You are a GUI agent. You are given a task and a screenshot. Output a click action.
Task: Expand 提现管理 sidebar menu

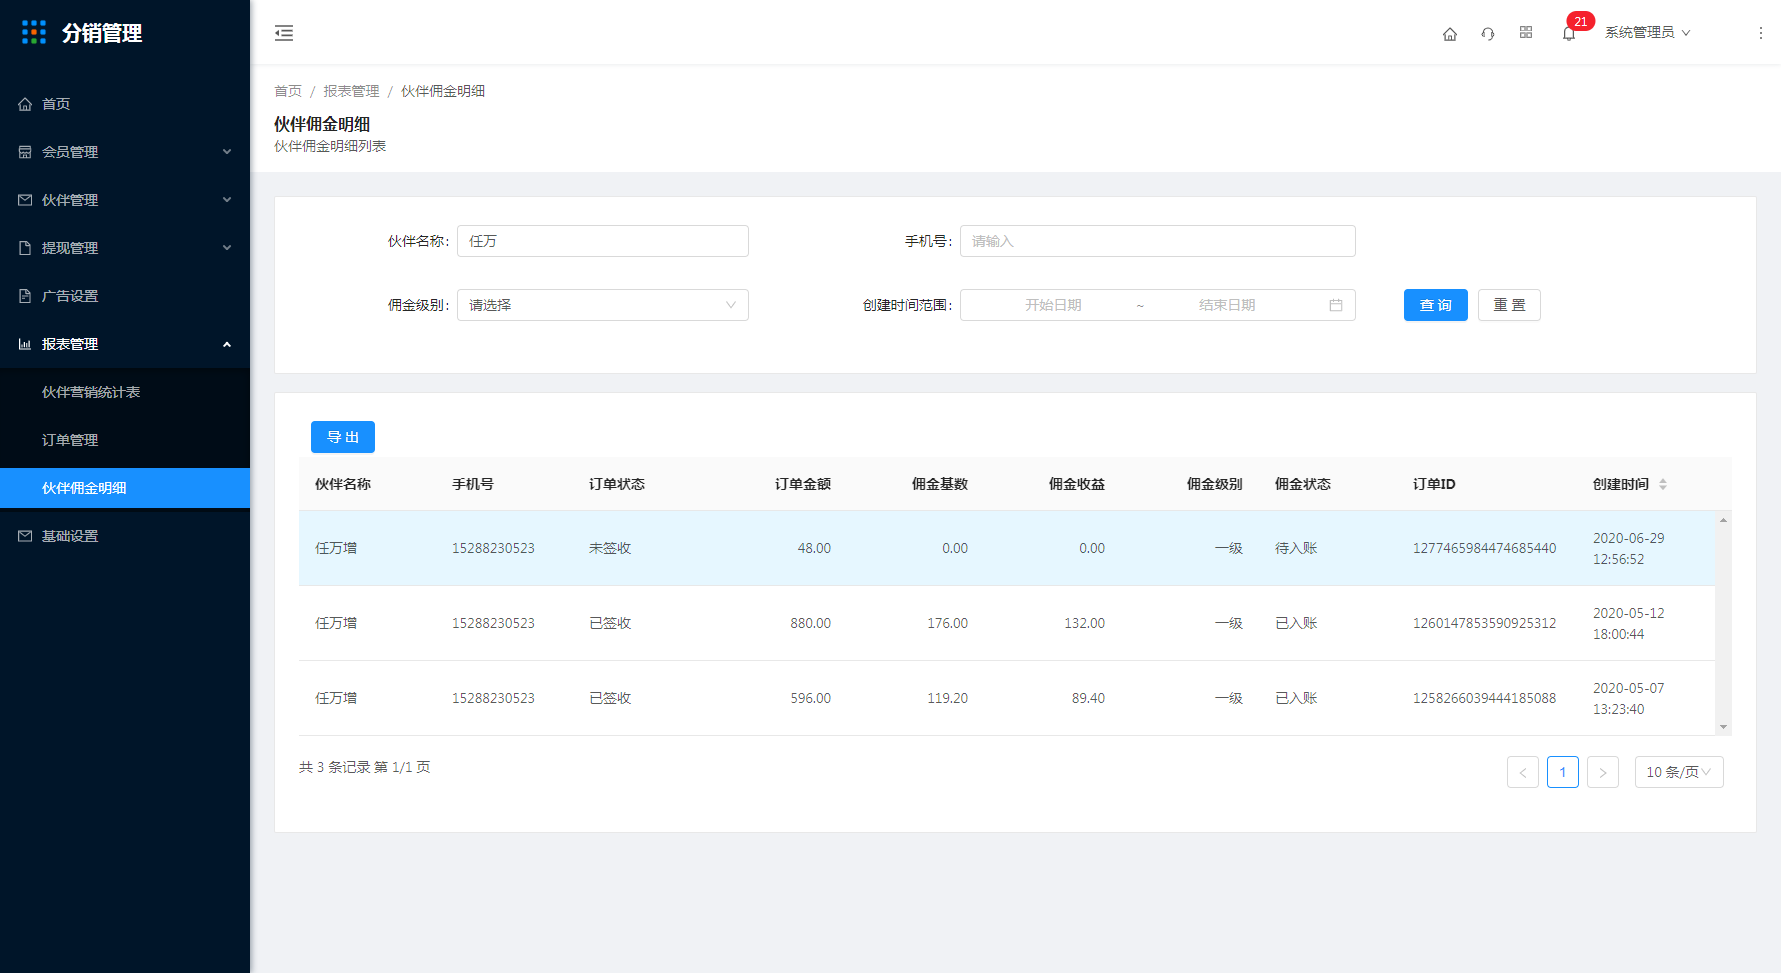125,248
